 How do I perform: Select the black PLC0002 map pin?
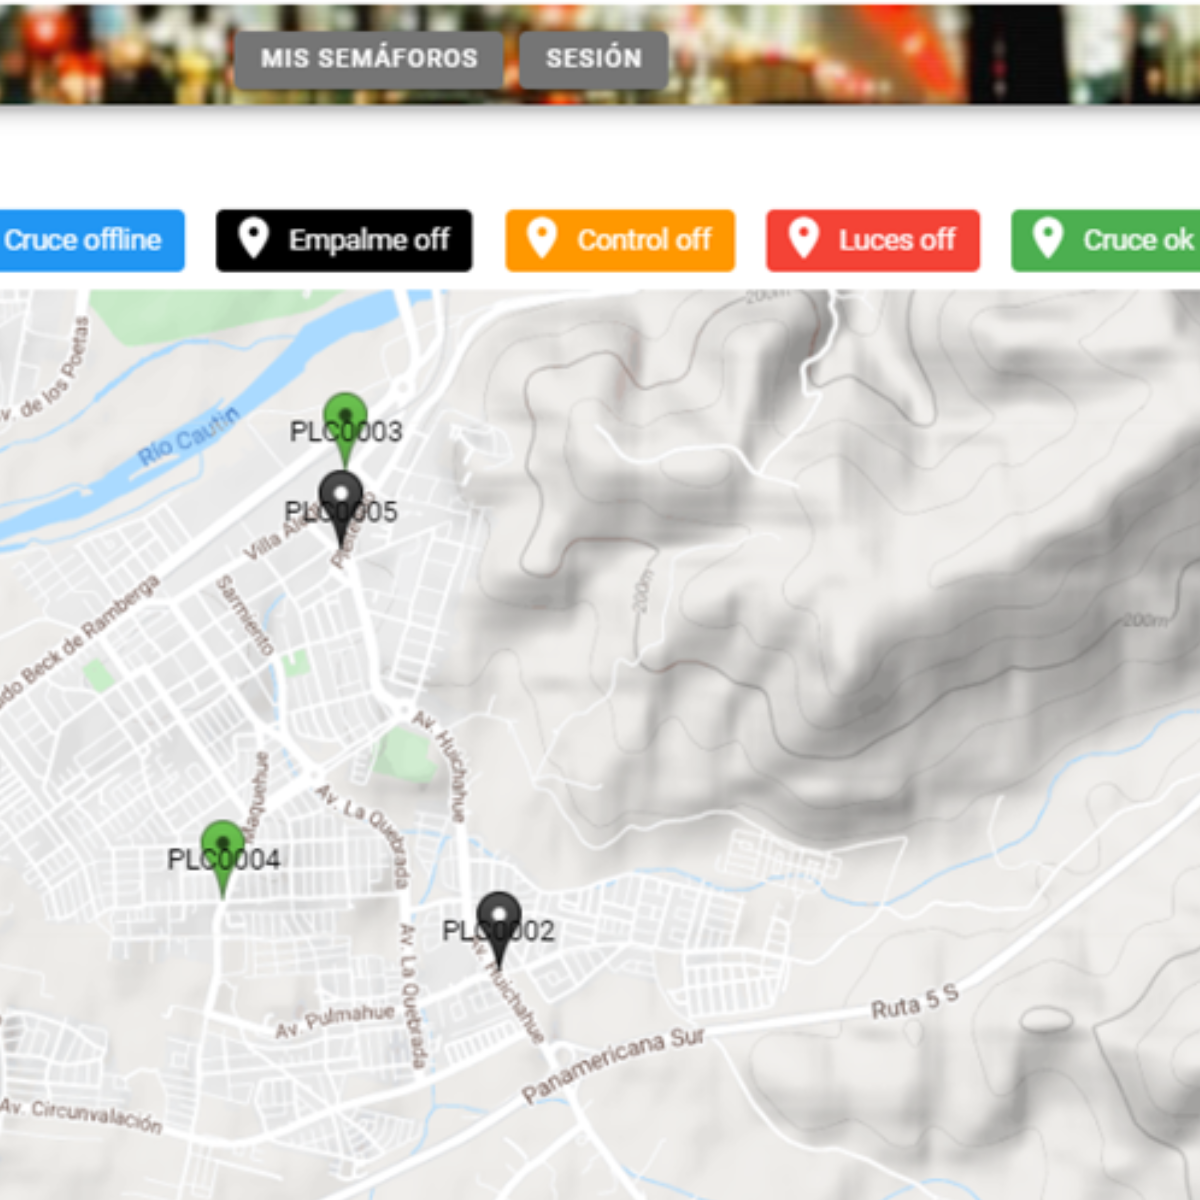tap(498, 921)
